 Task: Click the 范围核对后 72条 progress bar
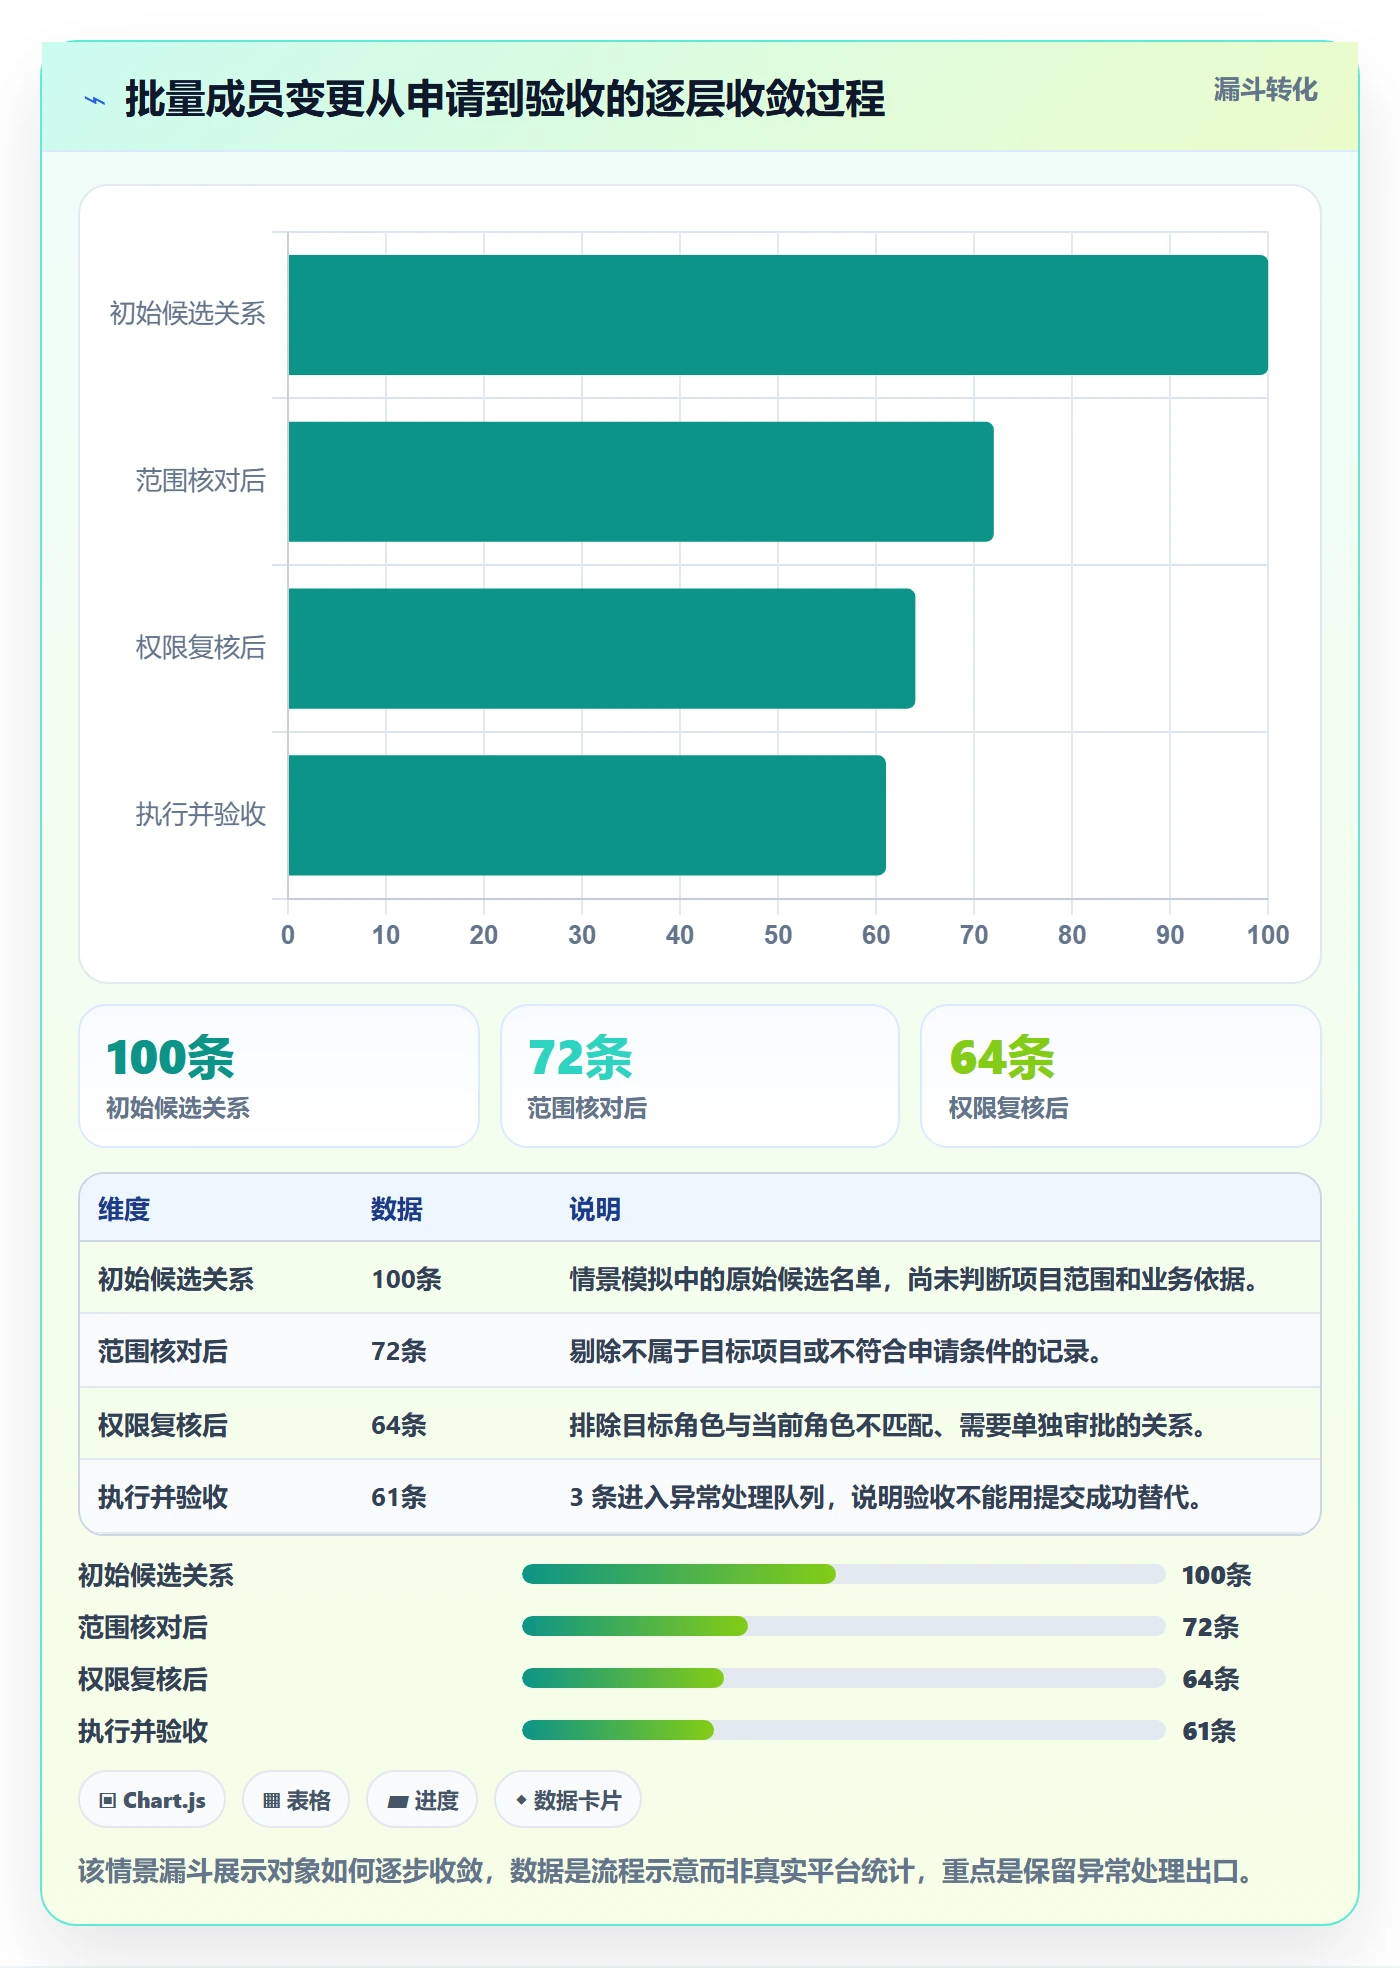(x=843, y=1626)
